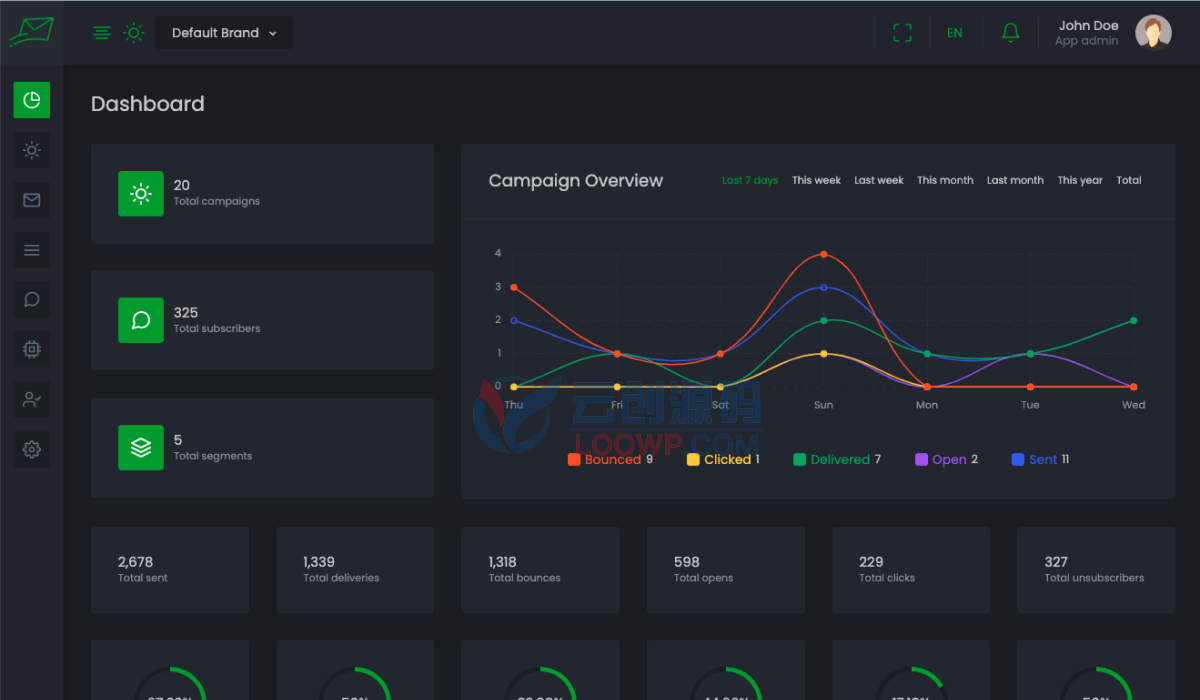The image size is (1200, 700).
Task: Select the Total filter
Action: [1129, 181]
